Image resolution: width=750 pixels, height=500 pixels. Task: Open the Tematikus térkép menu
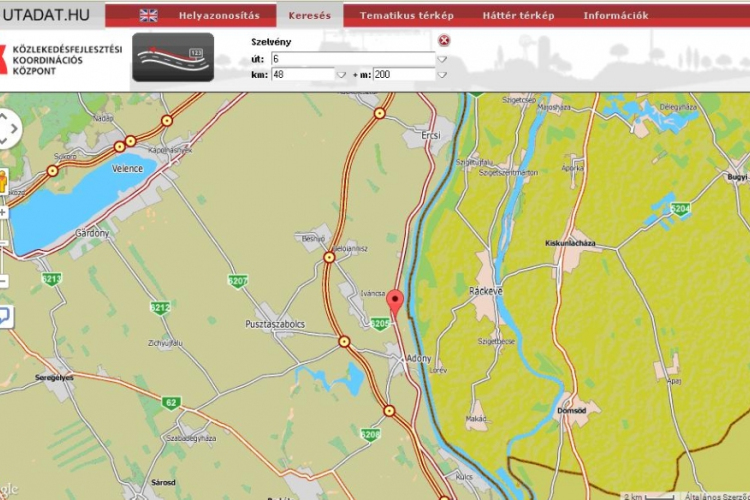click(x=406, y=15)
